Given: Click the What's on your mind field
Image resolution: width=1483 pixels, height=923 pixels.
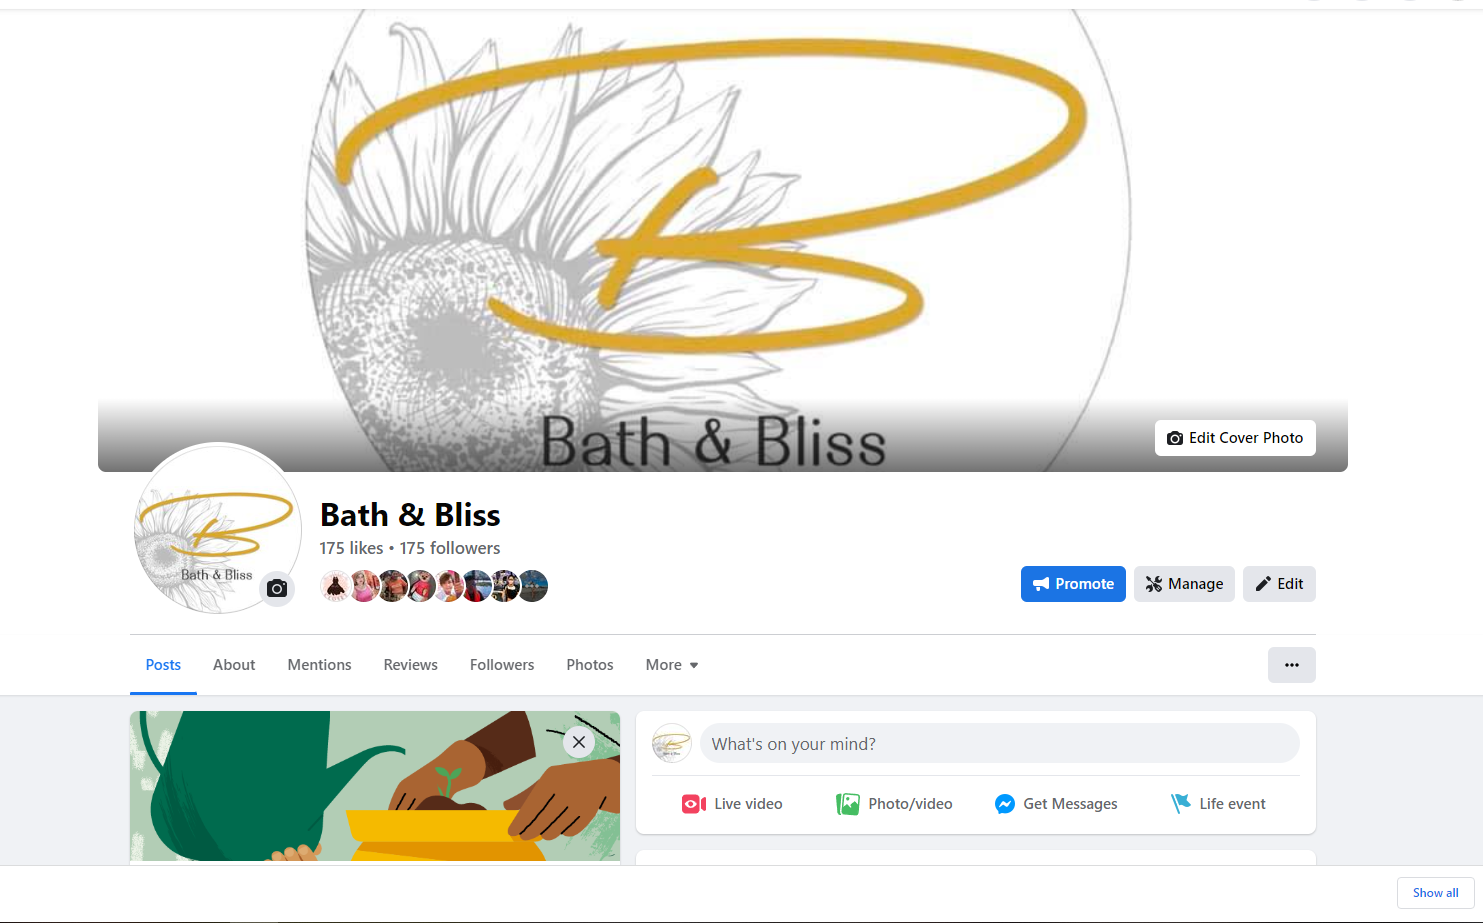Looking at the screenshot, I should 1000,744.
